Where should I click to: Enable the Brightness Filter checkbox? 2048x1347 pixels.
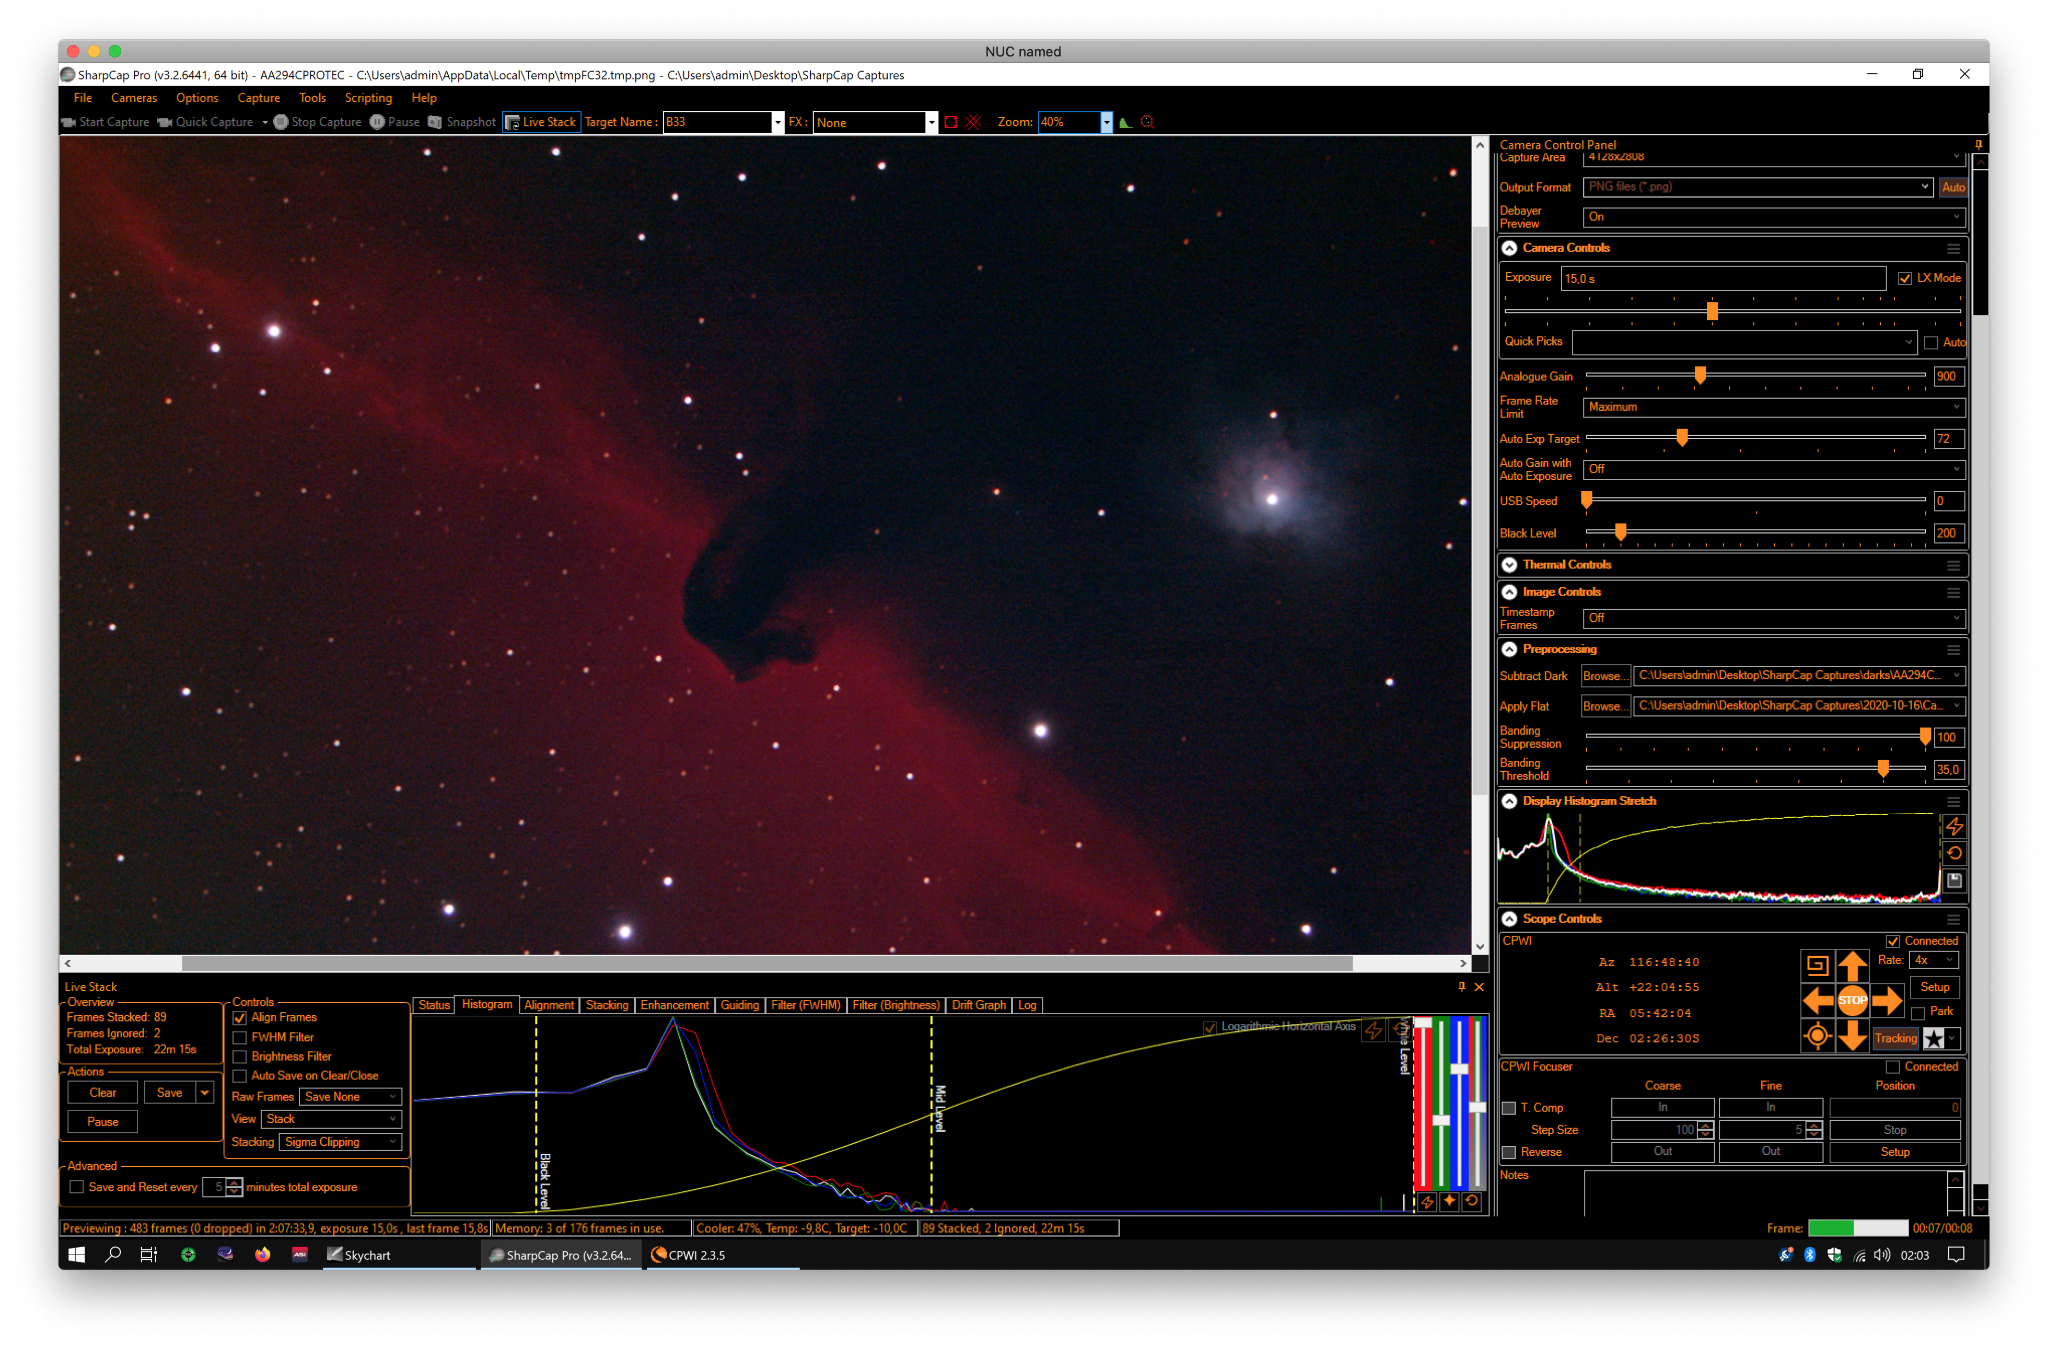pyautogui.click(x=240, y=1057)
